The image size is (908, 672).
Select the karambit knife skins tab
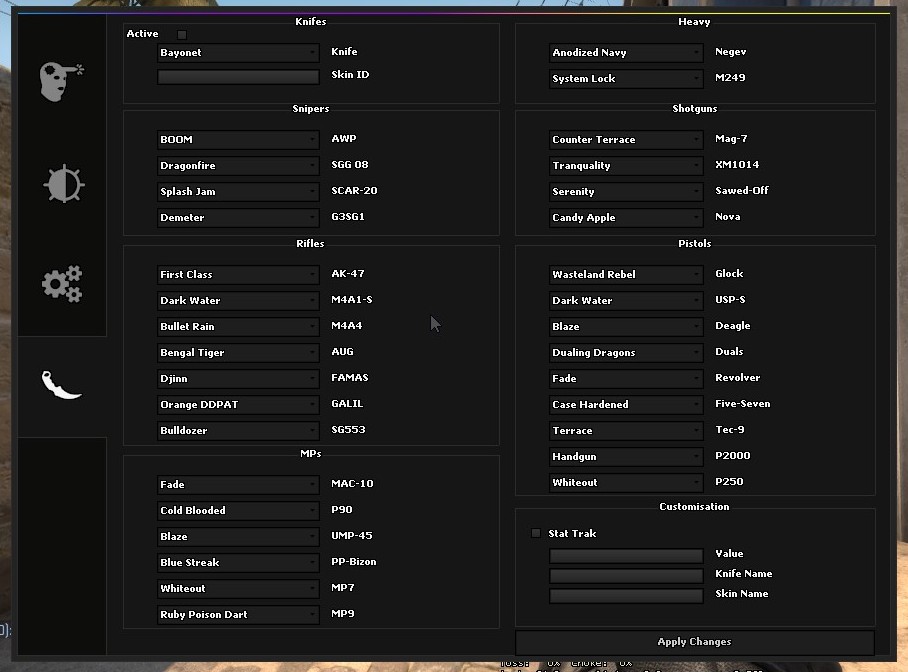[x=61, y=385]
